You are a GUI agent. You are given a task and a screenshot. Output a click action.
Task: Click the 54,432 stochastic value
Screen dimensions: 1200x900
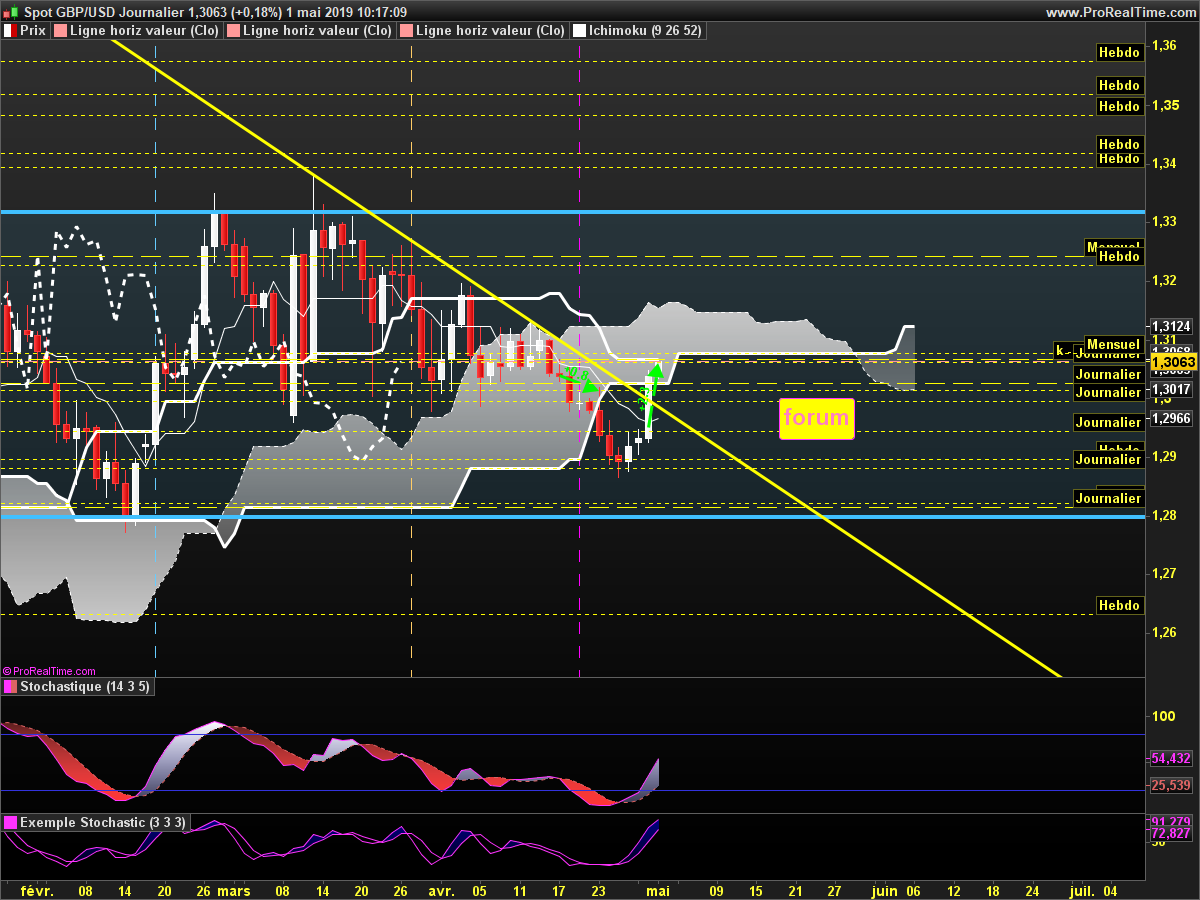pos(1170,759)
